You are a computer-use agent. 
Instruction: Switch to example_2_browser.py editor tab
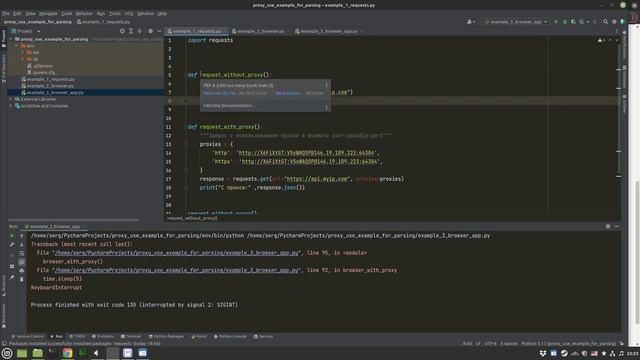[x=260, y=31]
